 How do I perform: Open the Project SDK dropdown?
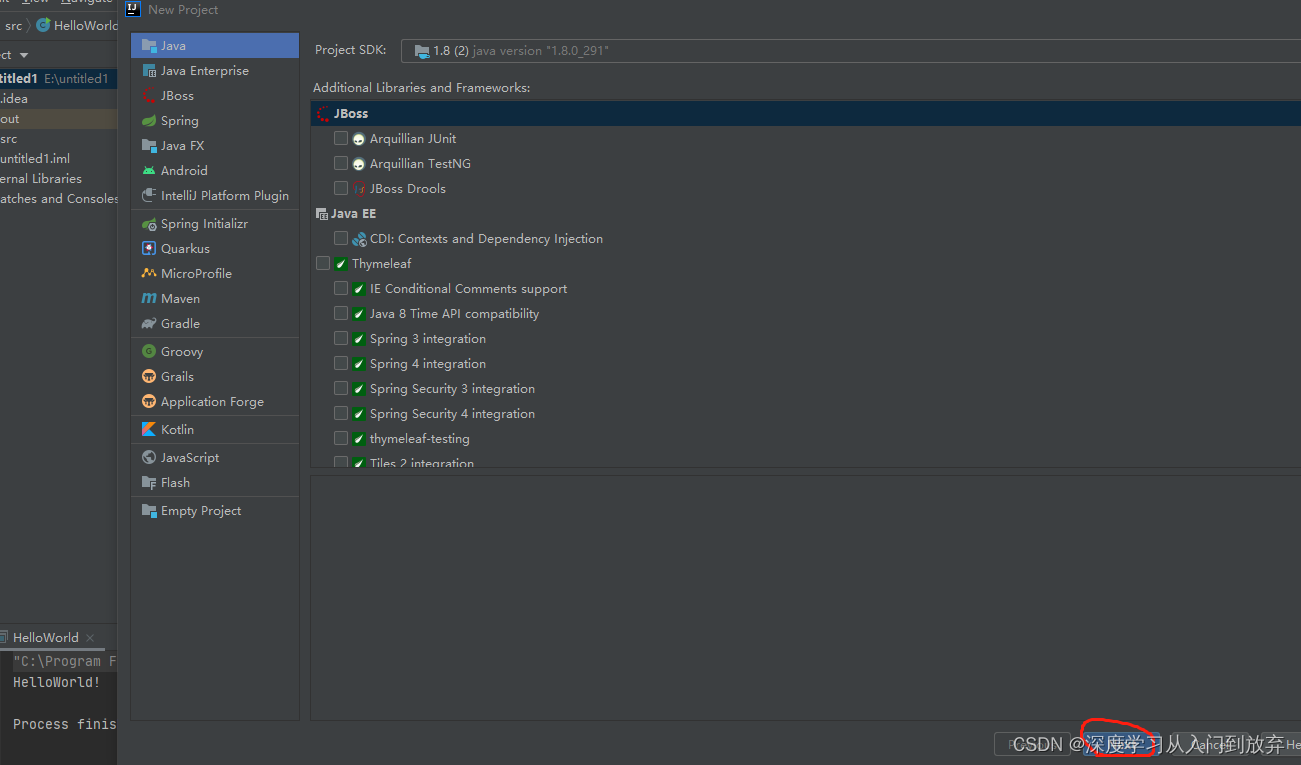(850, 51)
